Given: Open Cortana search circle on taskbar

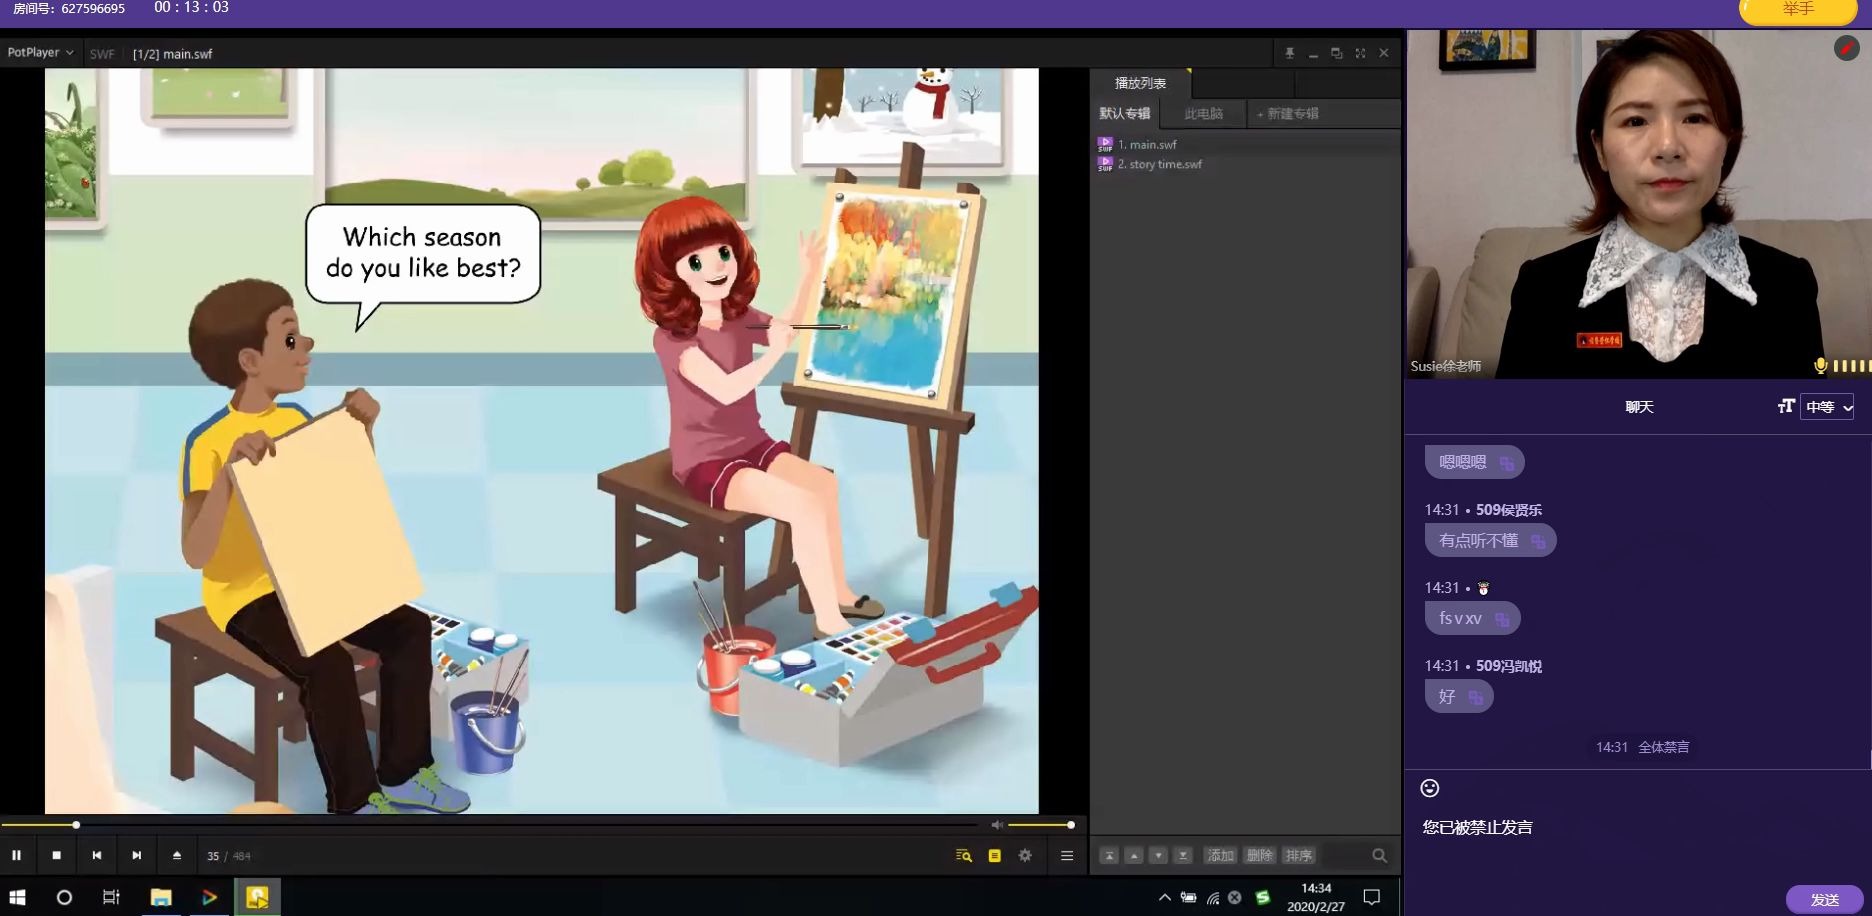Looking at the screenshot, I should pos(64,897).
